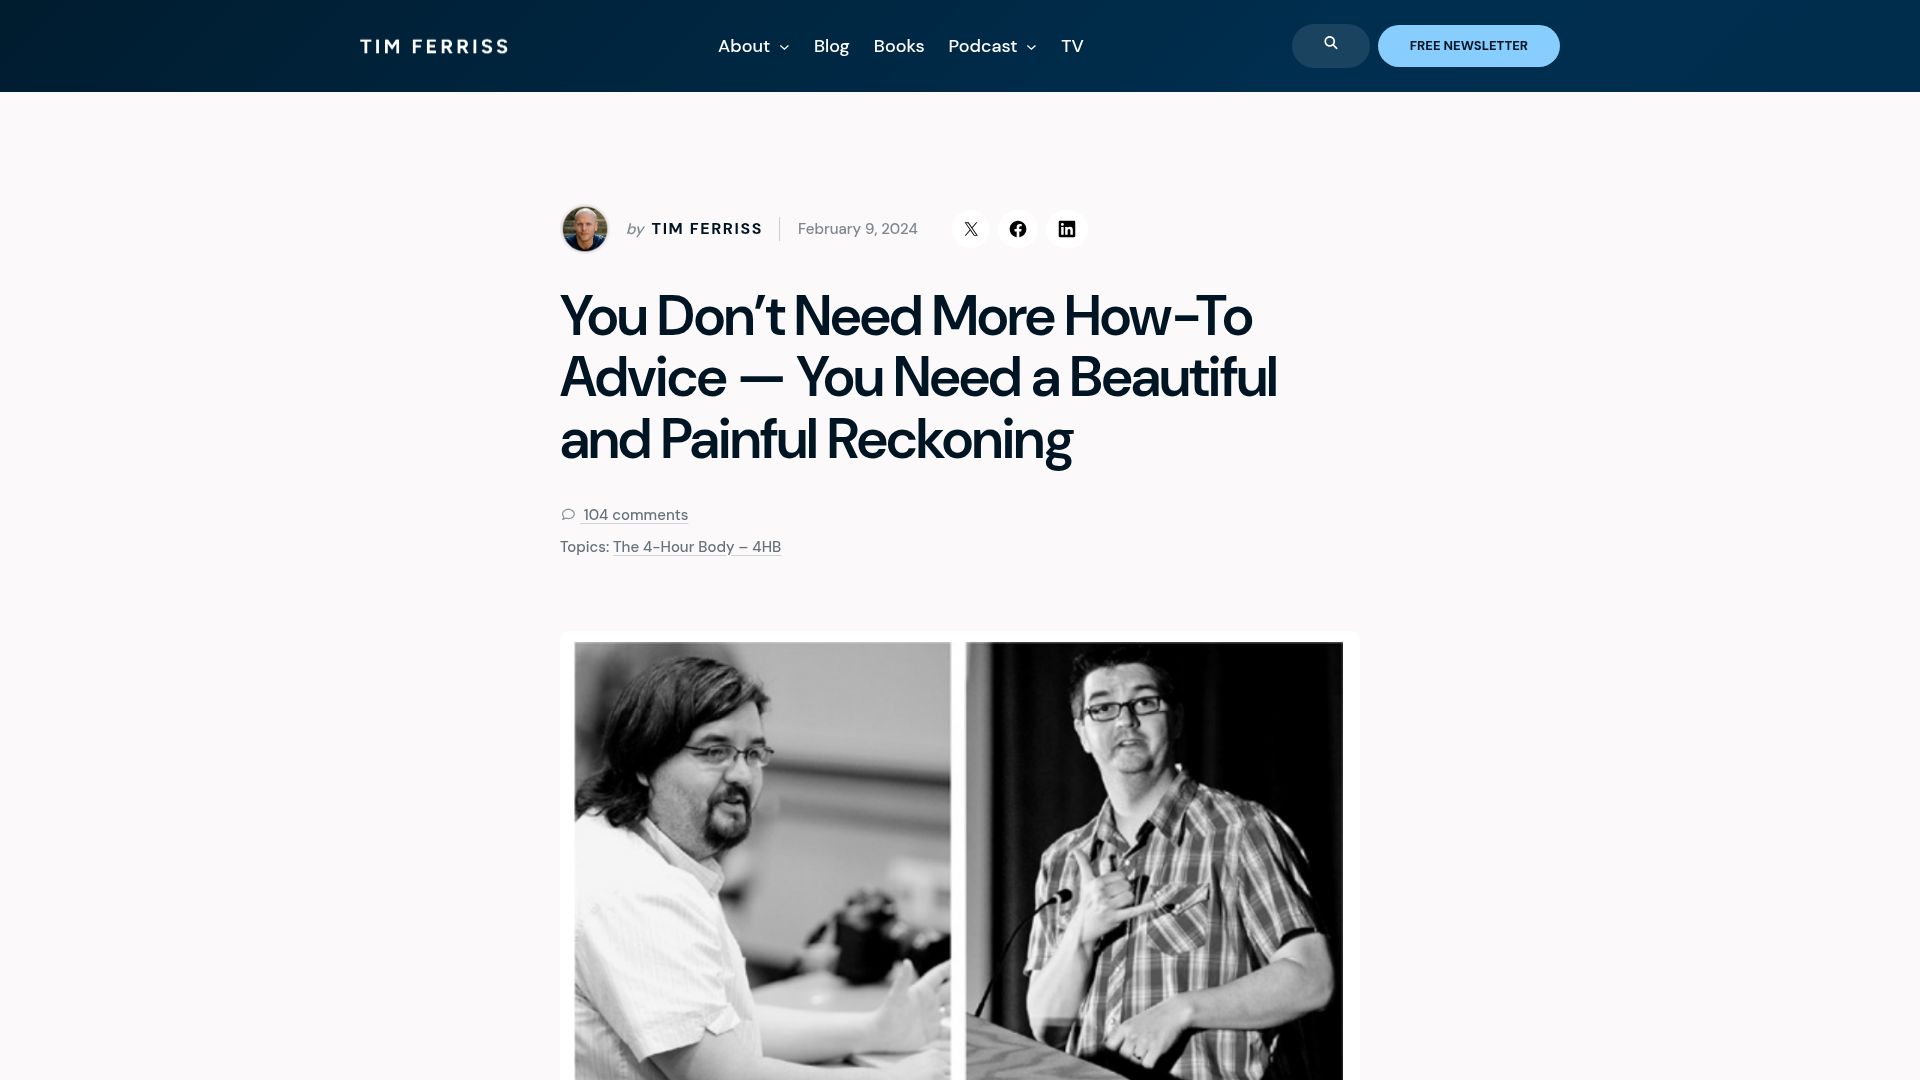Share the post on X
Viewport: 1920px width, 1080px height.
pos(970,229)
